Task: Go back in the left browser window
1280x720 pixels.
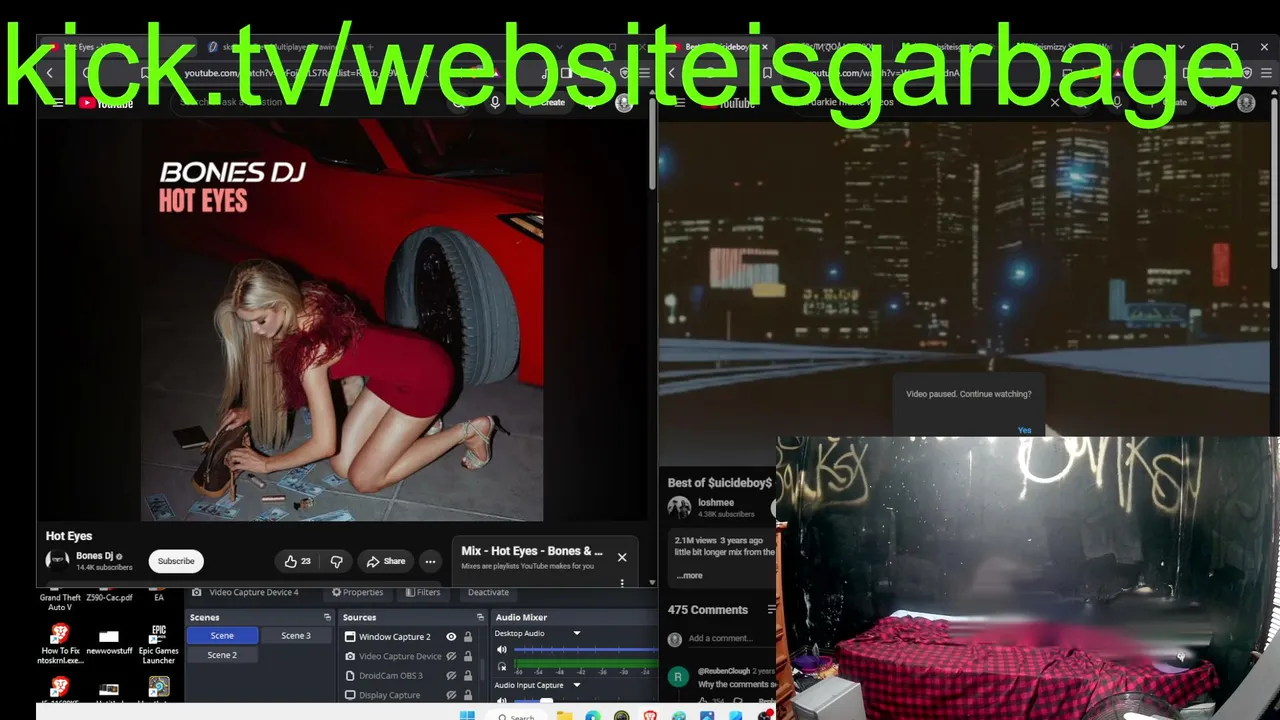Action: coord(49,73)
